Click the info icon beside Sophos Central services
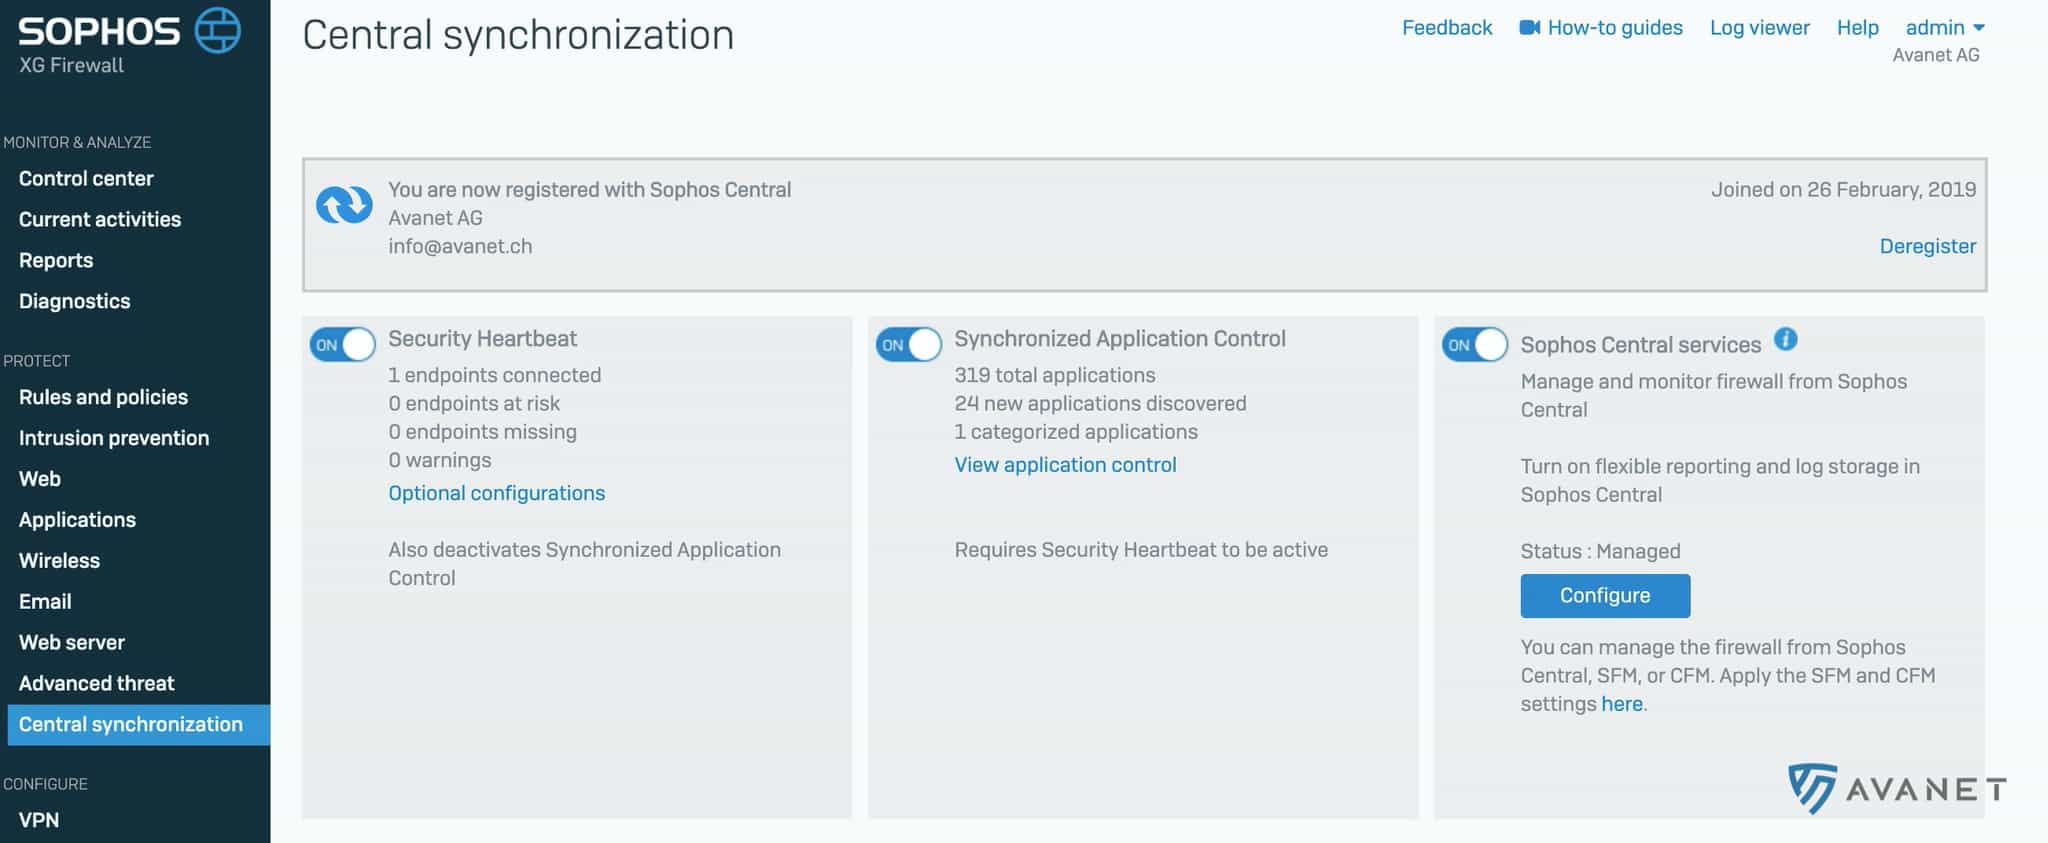This screenshot has height=843, width=2048. pyautogui.click(x=1785, y=340)
